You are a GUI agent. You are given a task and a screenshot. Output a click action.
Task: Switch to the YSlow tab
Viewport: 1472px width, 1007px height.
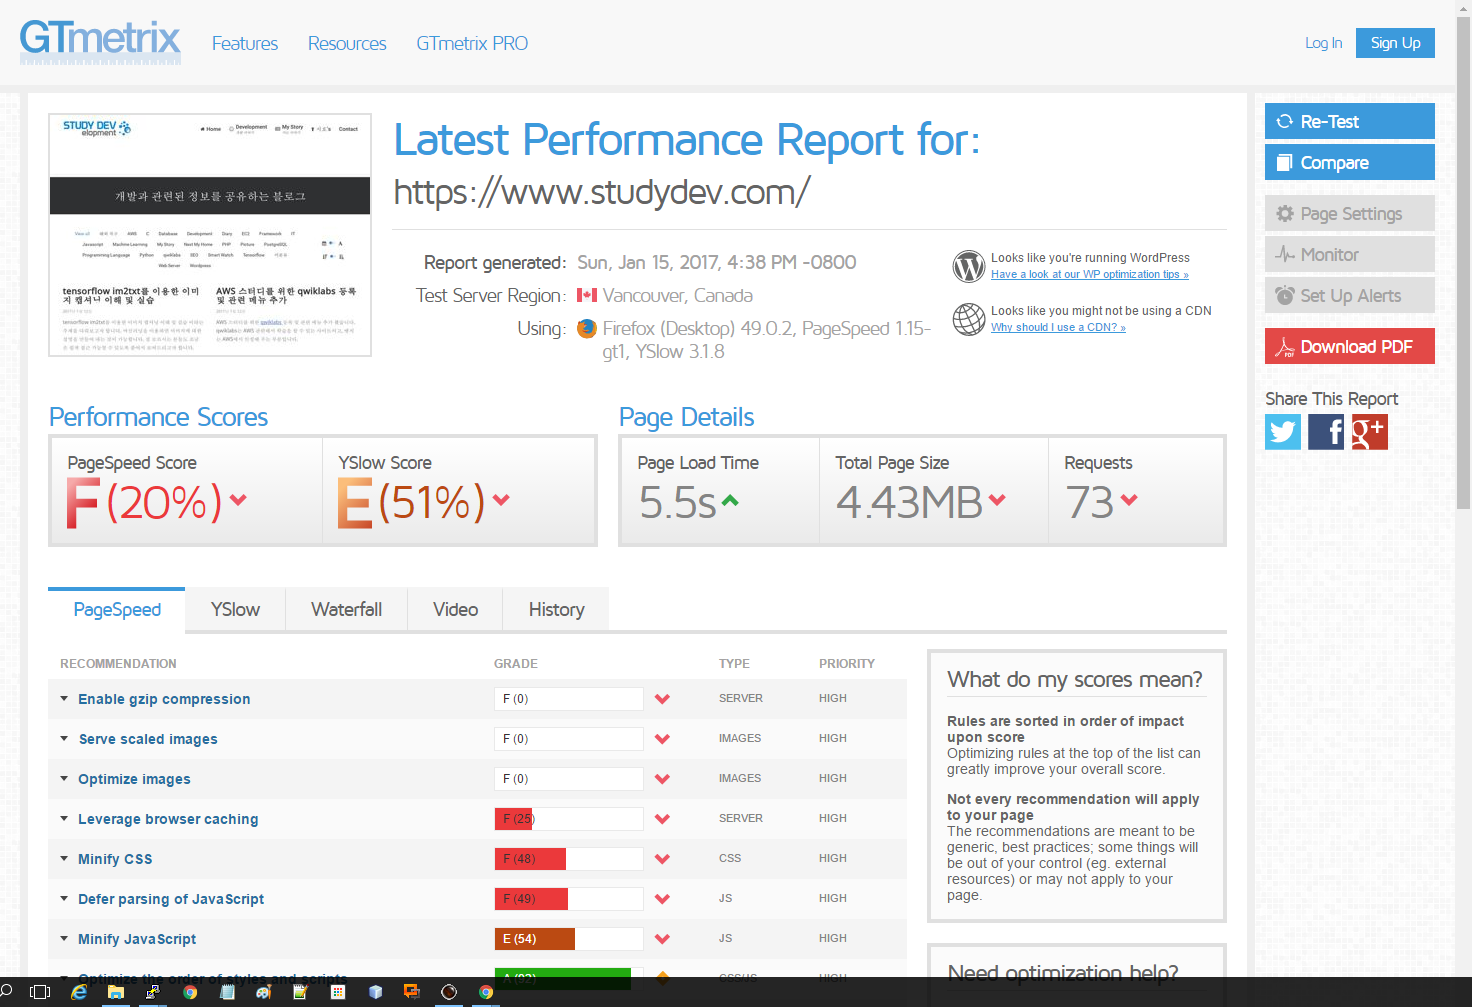[235, 610]
